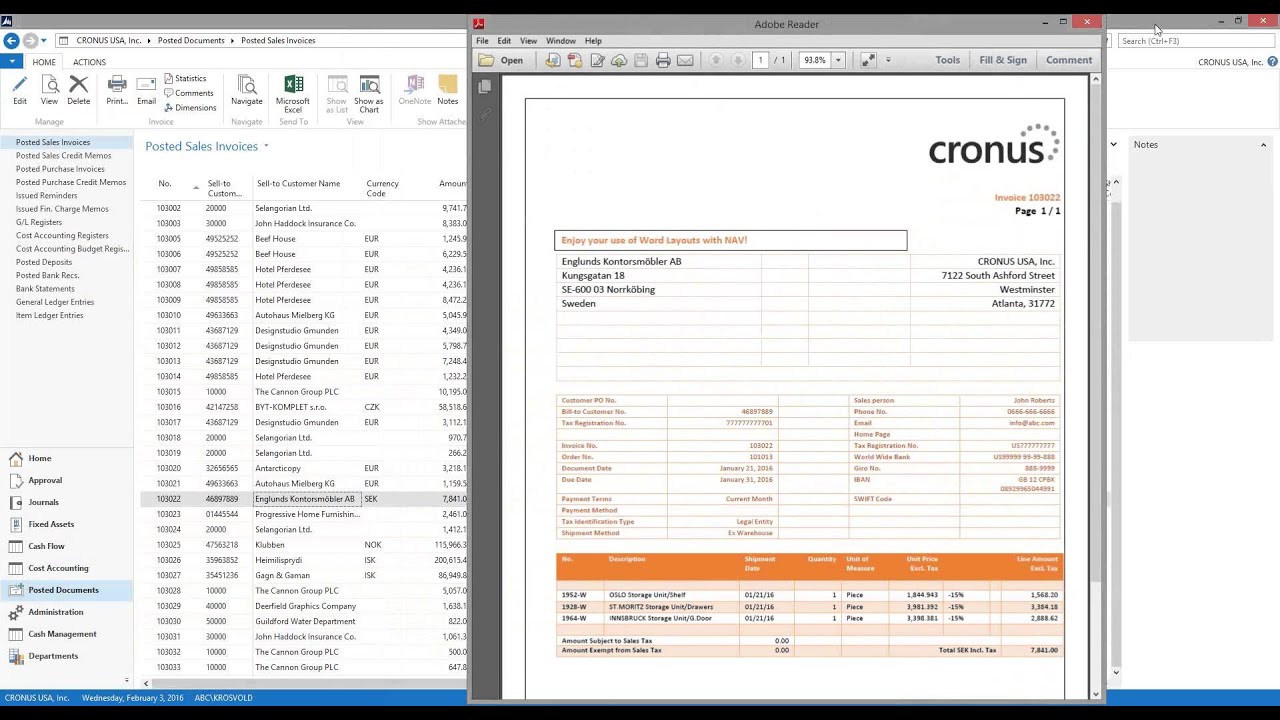This screenshot has width=1280, height=720.
Task: Open invoice with the View icon
Action: (49, 86)
